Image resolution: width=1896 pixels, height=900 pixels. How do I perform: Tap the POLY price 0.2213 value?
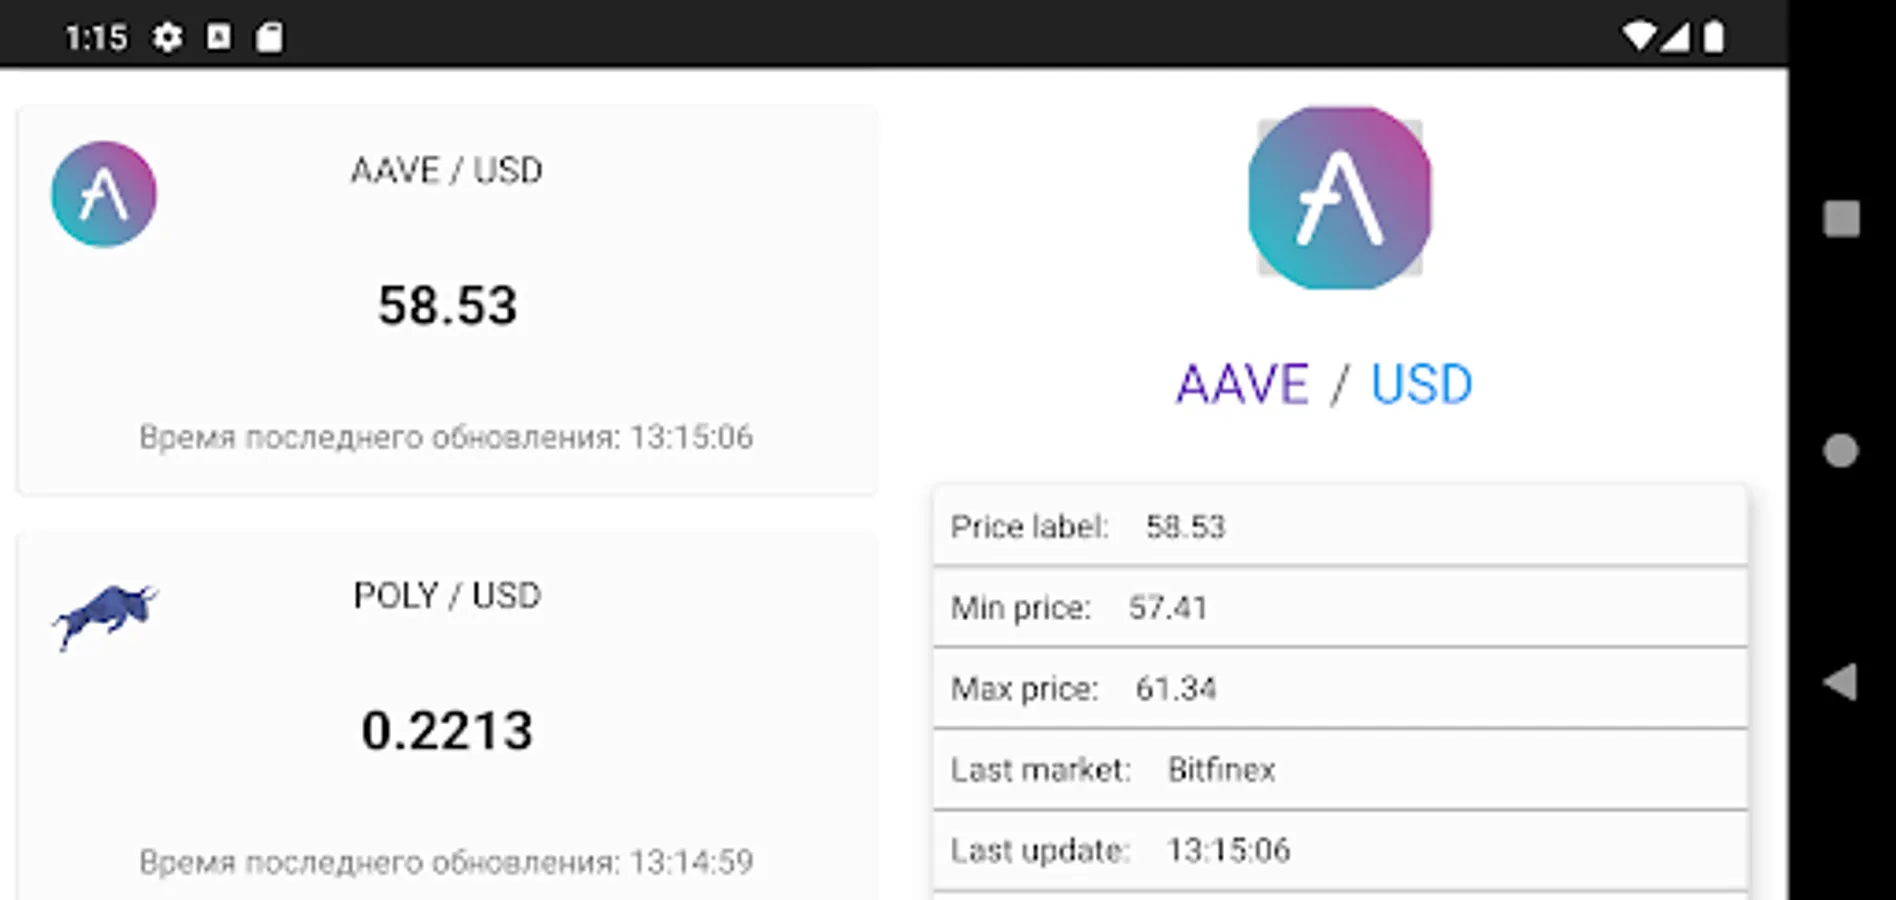pos(447,730)
